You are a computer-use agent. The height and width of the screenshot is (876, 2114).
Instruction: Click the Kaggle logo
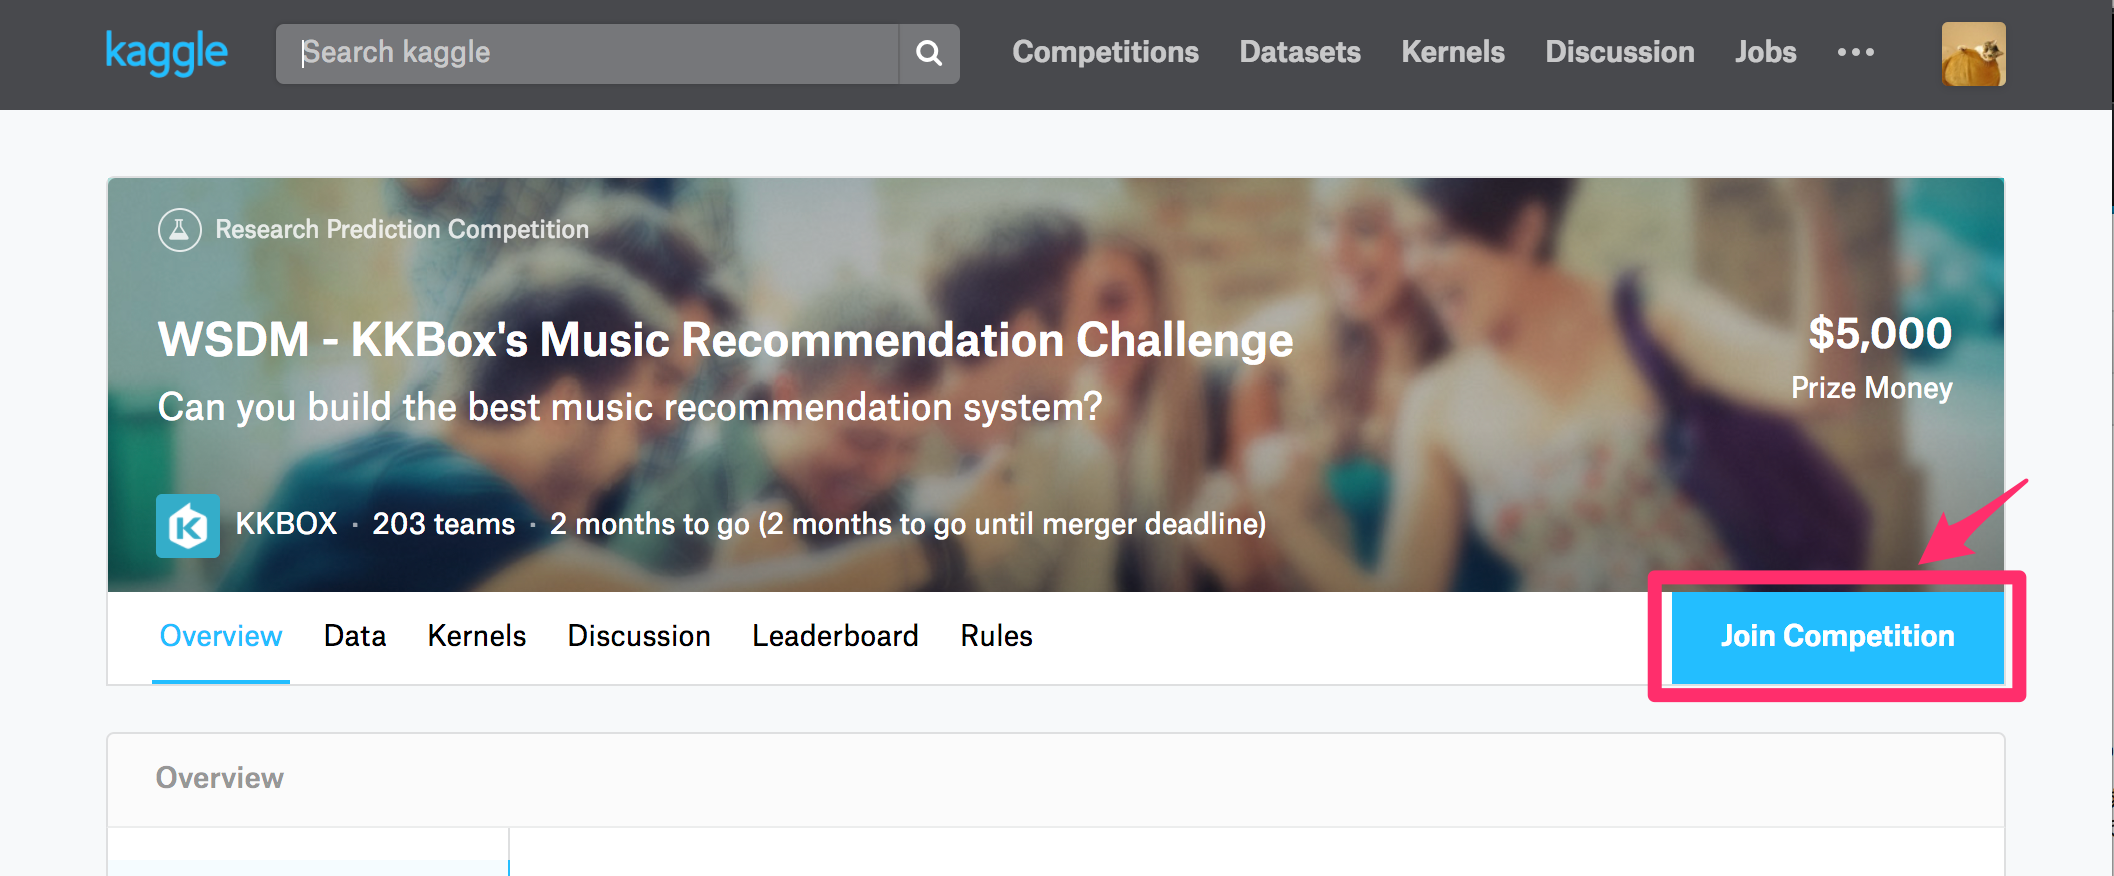pyautogui.click(x=166, y=52)
